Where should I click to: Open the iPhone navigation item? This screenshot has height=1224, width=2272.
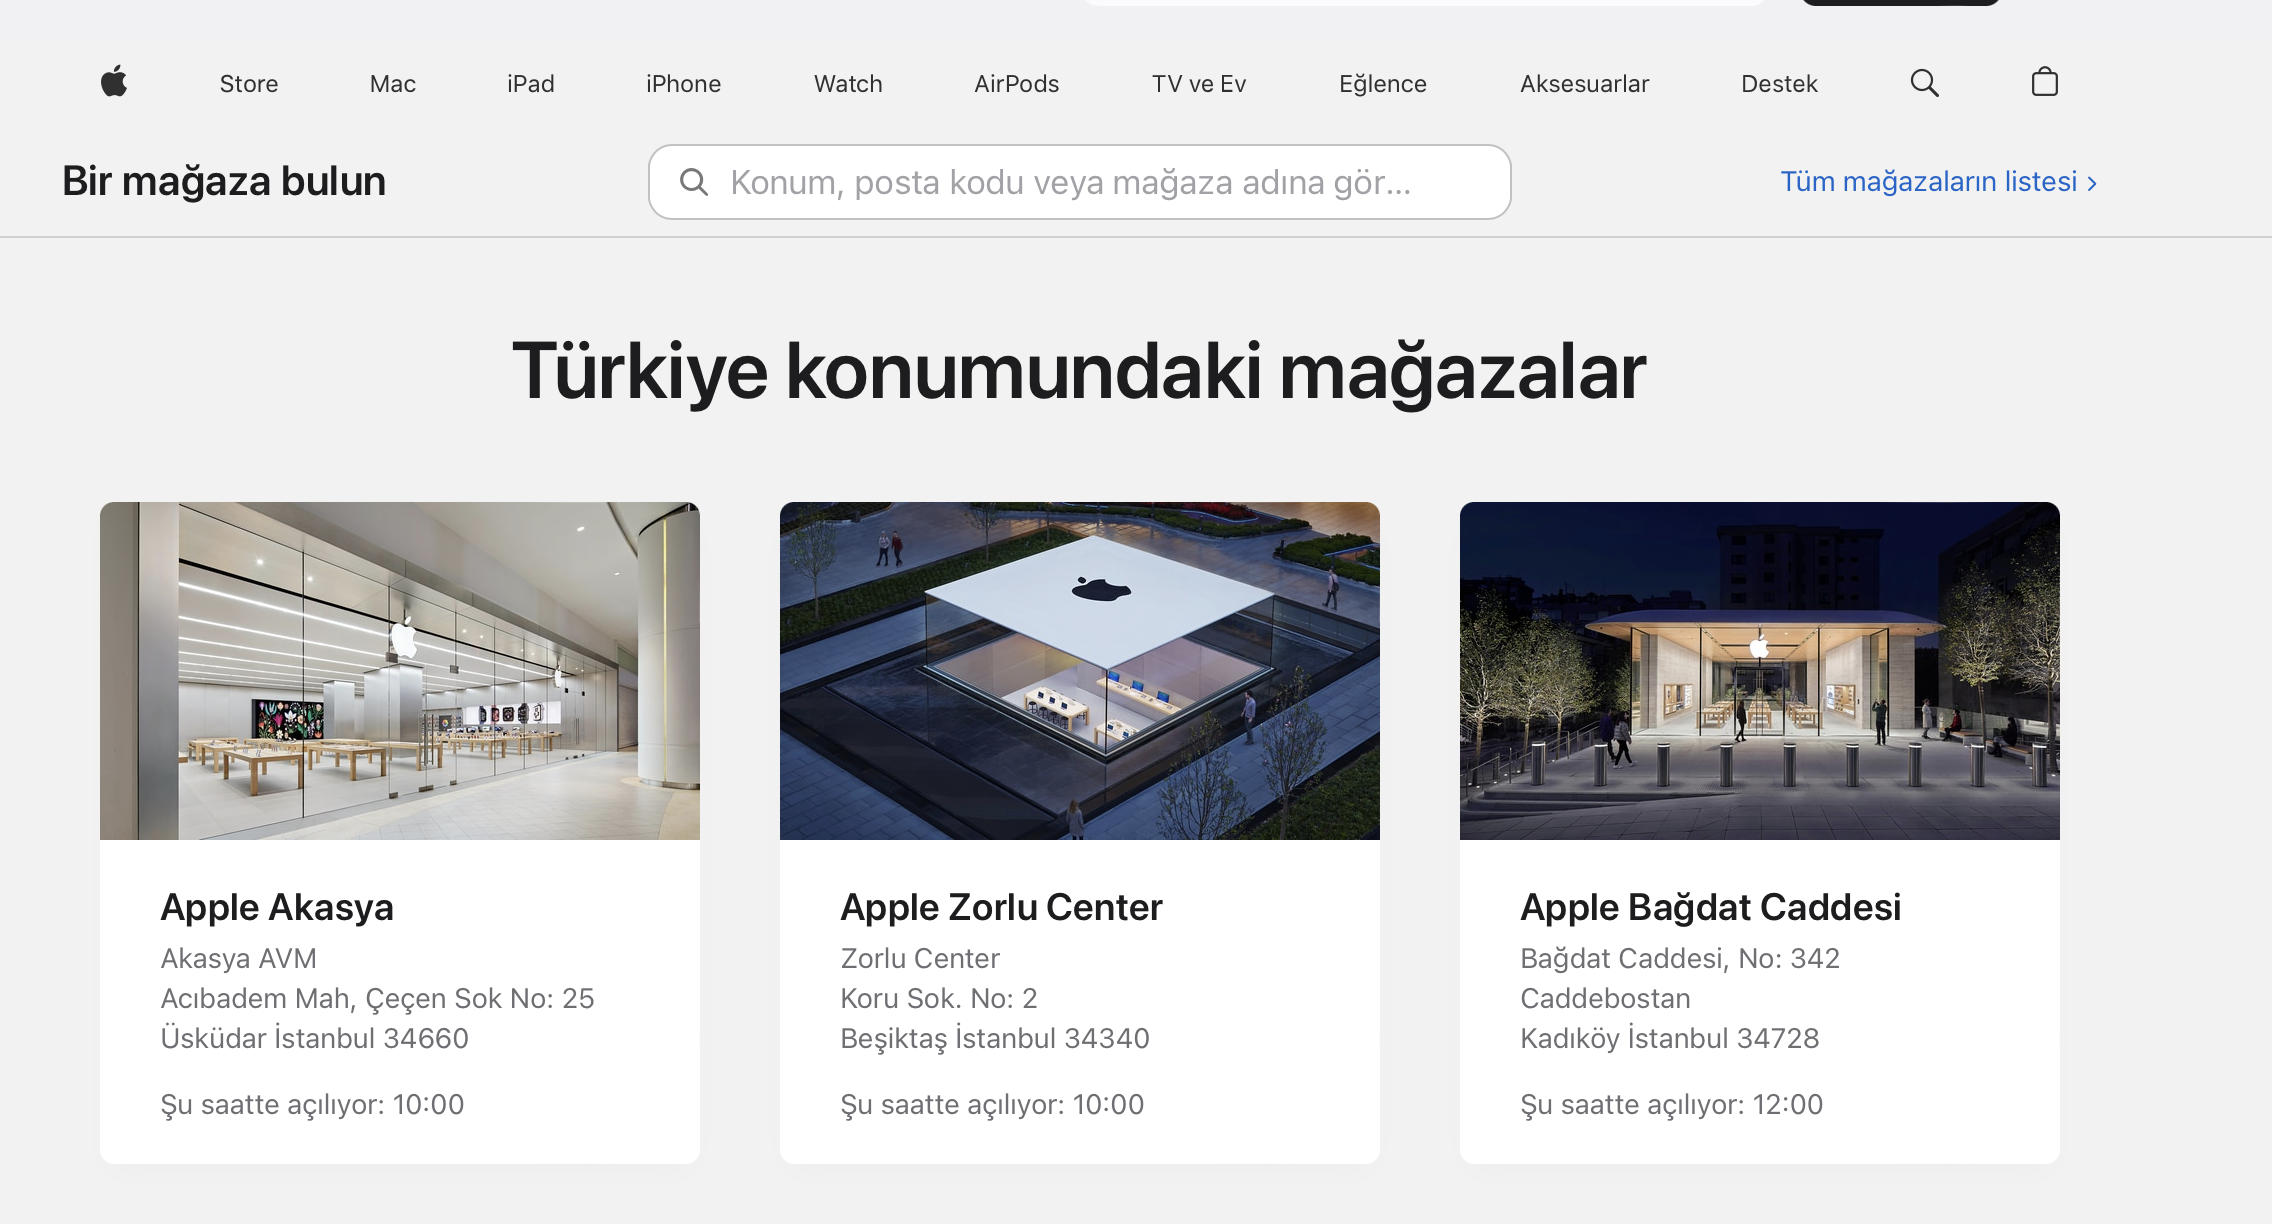683,84
